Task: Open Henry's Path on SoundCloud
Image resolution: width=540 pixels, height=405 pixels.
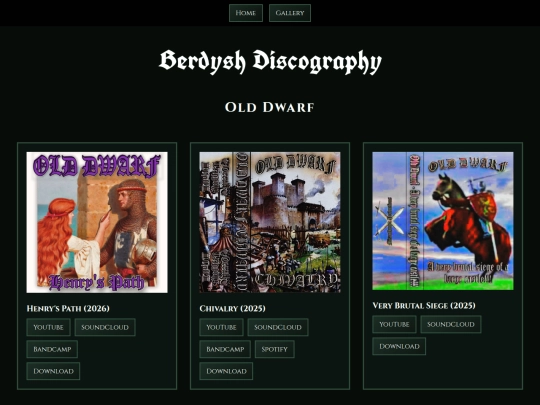Action: pyautogui.click(x=105, y=327)
